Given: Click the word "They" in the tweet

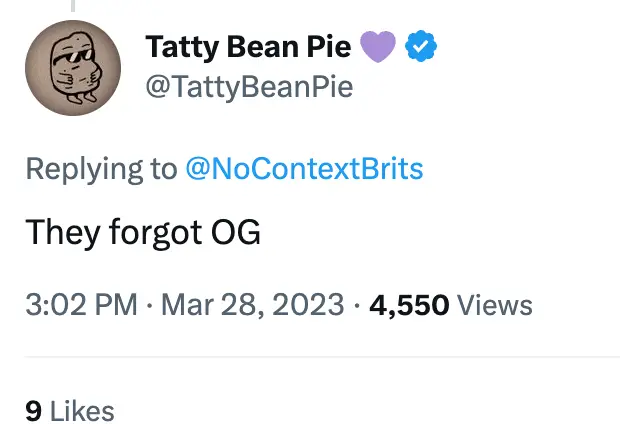Looking at the screenshot, I should coord(60,233).
